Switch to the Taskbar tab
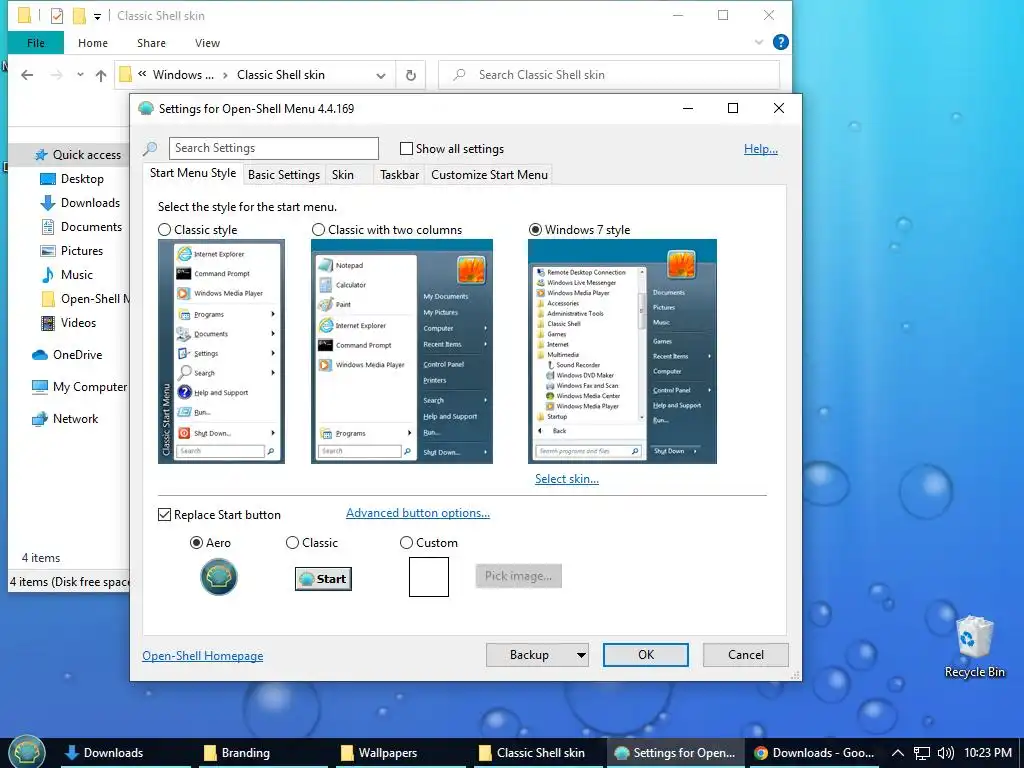The height and width of the screenshot is (768, 1024). [x=399, y=175]
